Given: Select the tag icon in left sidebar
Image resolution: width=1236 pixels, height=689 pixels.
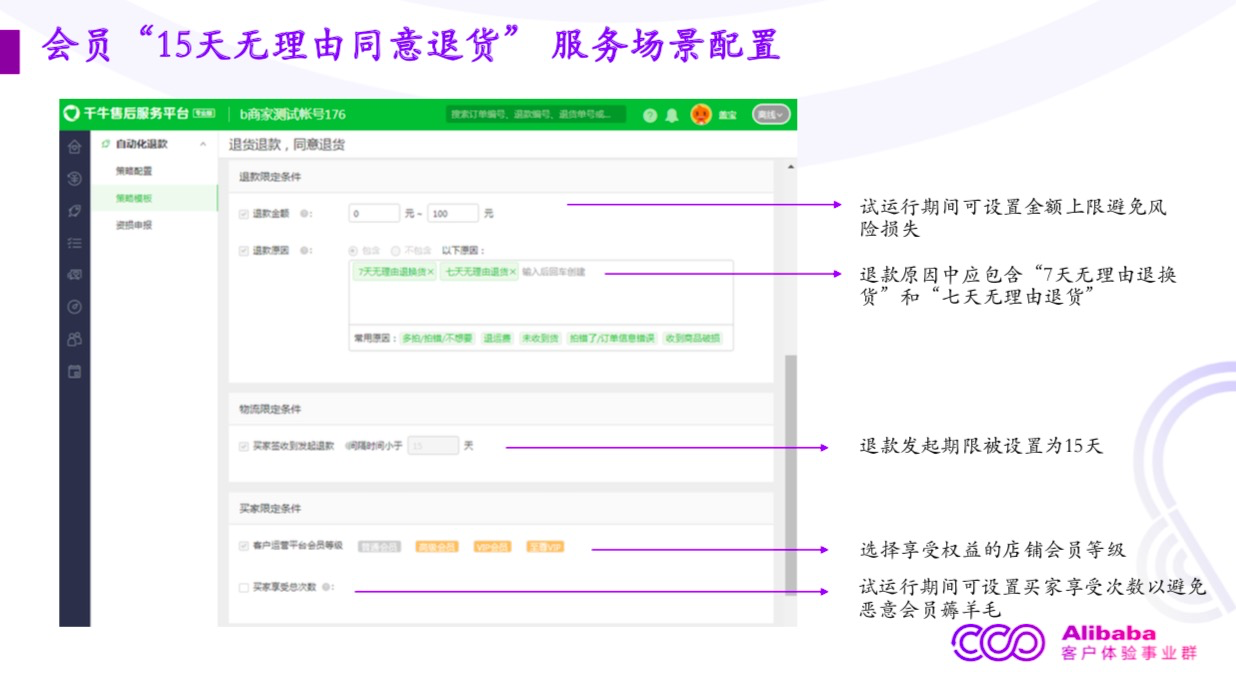Looking at the screenshot, I should pyautogui.click(x=74, y=211).
